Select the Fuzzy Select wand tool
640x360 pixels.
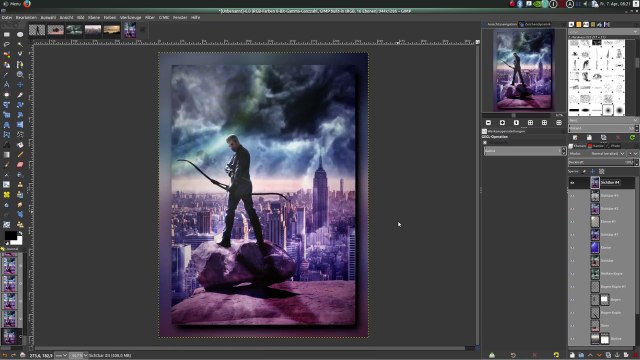pyautogui.click(x=20, y=44)
